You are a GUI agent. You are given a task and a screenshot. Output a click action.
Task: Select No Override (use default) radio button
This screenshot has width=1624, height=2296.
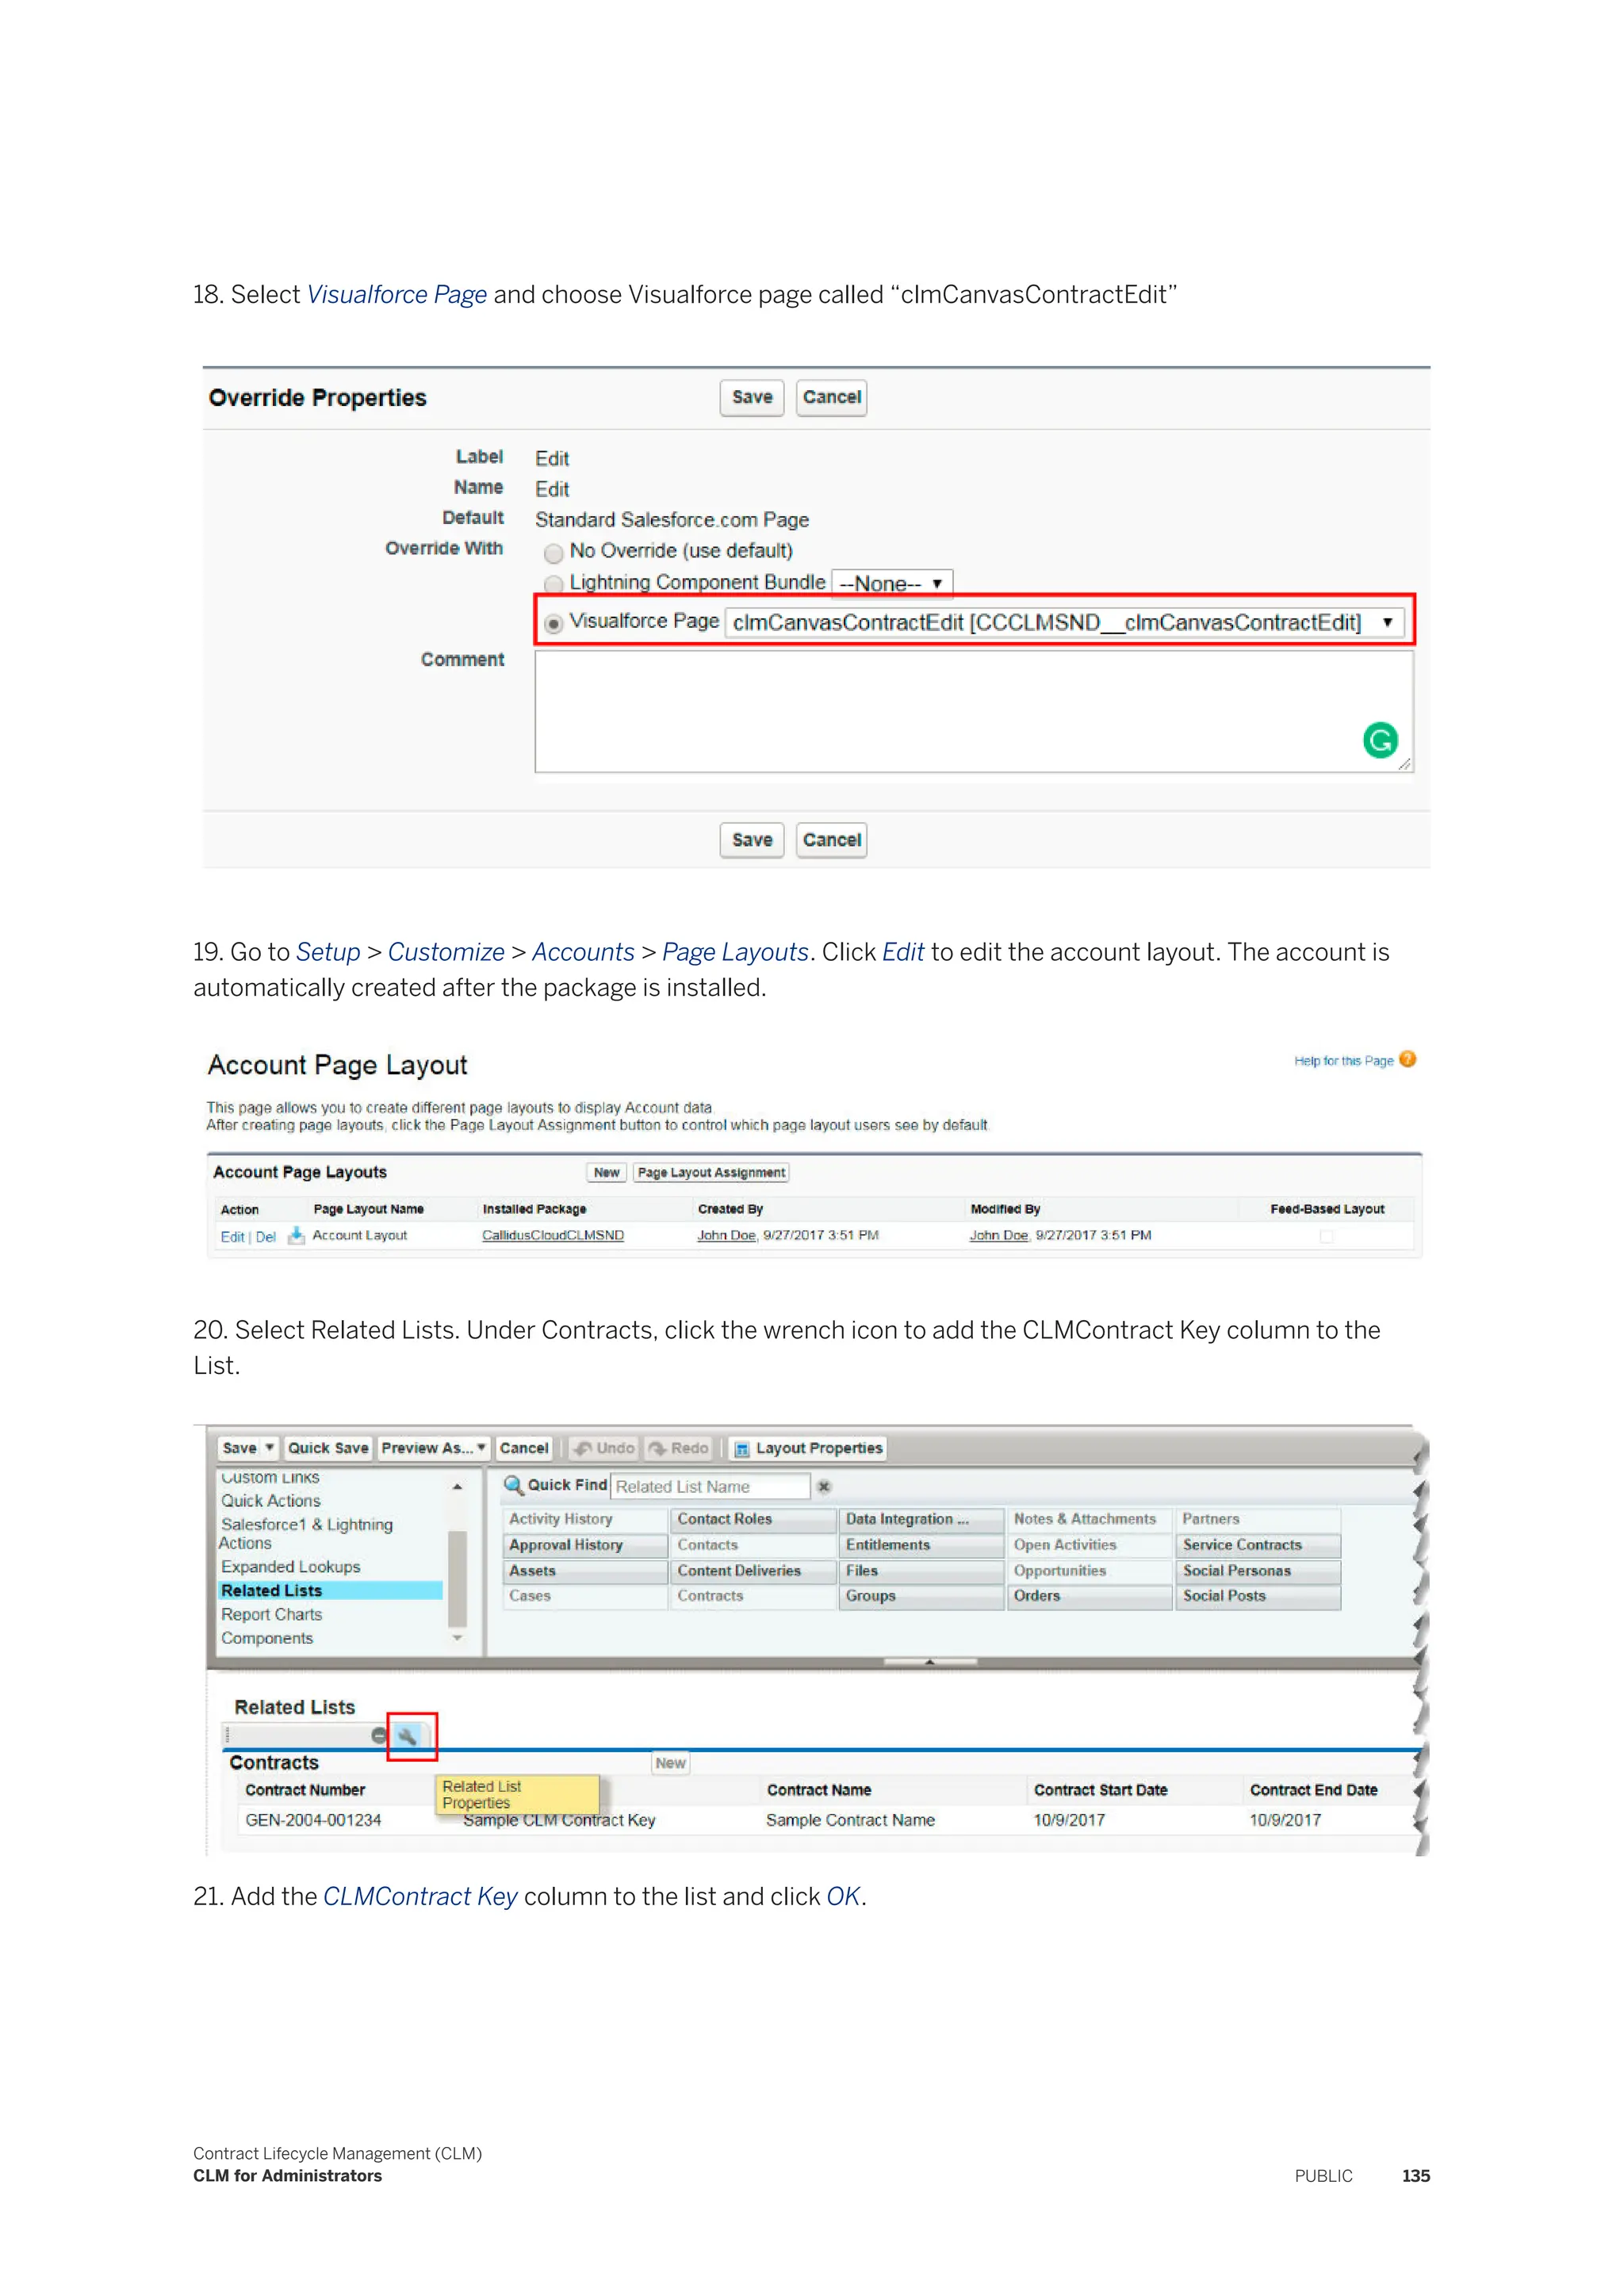553,553
